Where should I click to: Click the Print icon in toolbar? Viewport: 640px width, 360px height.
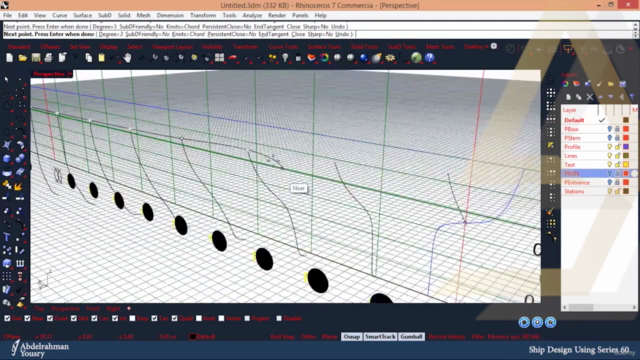coord(49,58)
